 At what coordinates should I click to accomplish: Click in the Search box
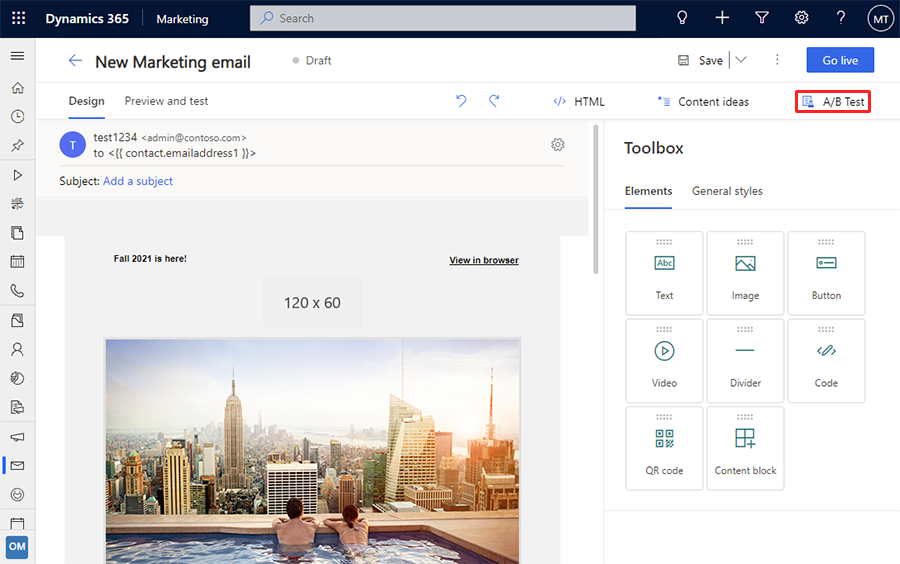click(x=443, y=18)
